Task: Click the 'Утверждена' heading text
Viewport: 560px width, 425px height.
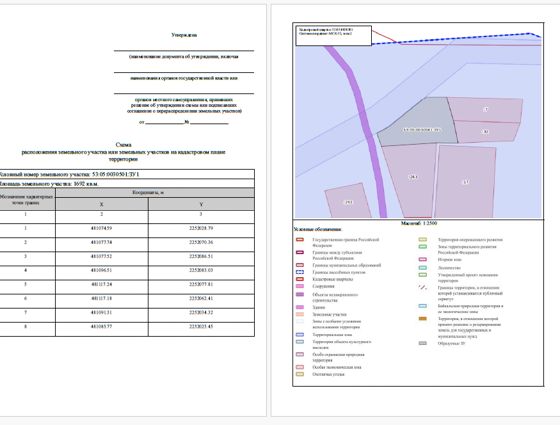Action: [x=184, y=35]
